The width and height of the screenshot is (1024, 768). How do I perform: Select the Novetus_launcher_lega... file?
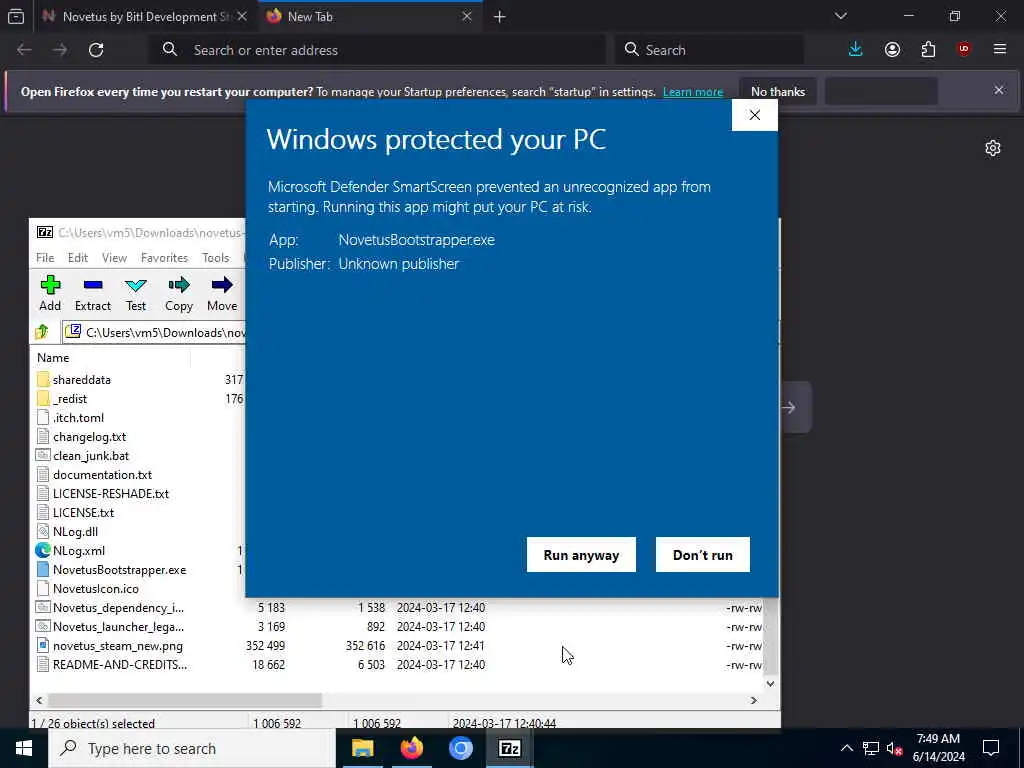pos(118,626)
